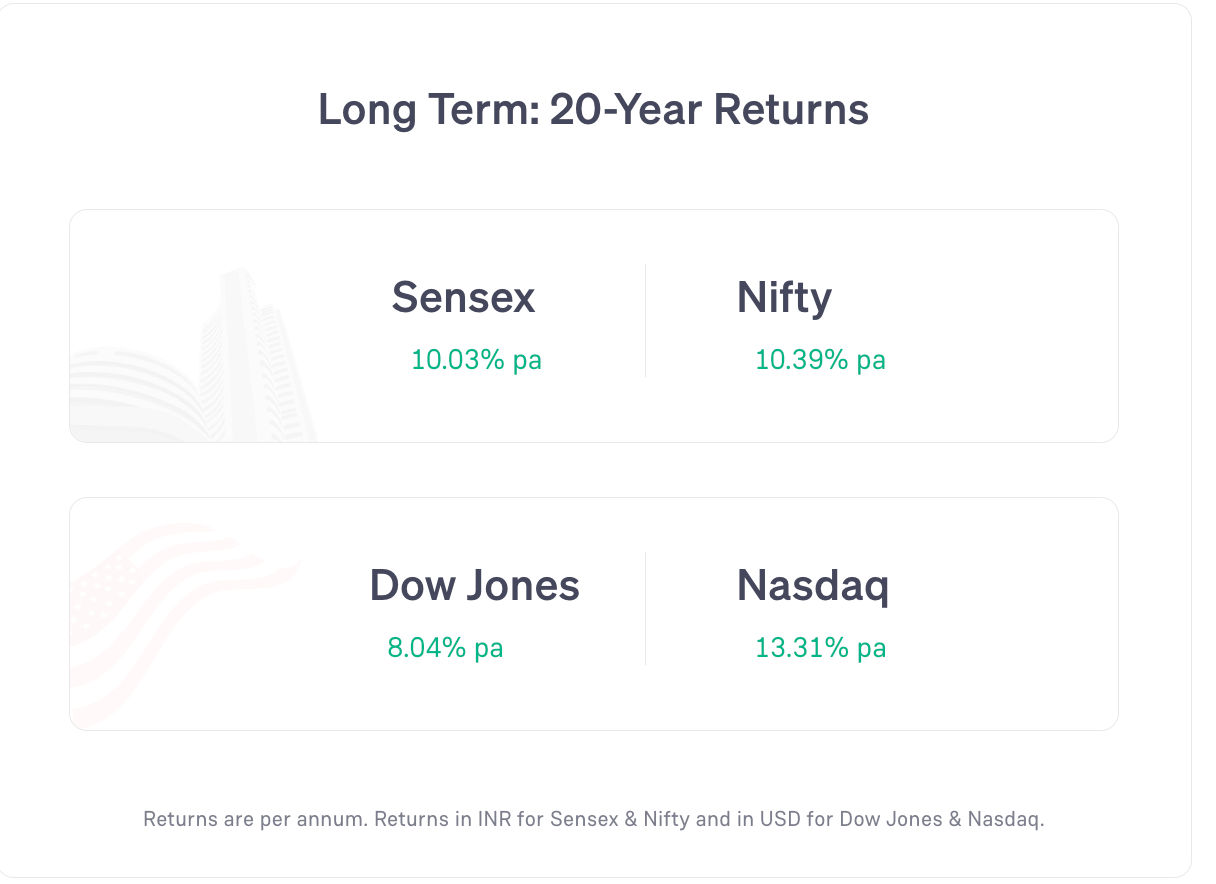Click the divider between Dow Jones and Nasdaq
Image resolution: width=1216 pixels, height=884 pixels.
click(645, 608)
